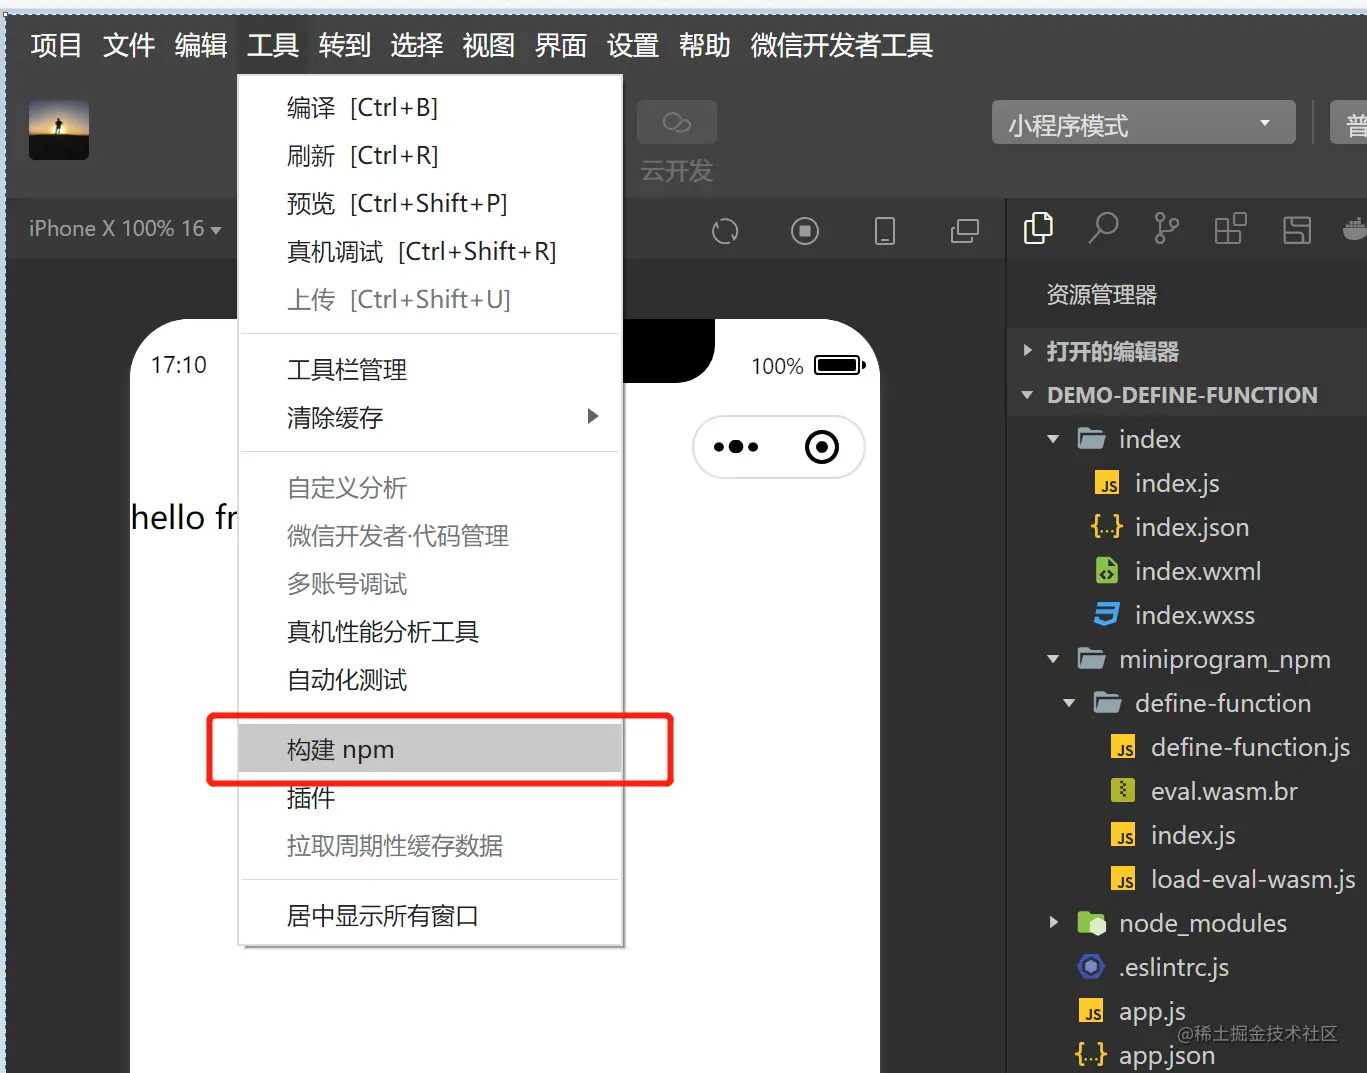This screenshot has height=1073, width=1367.
Task: Click the miniprogram capsule close circle
Action: point(822,447)
